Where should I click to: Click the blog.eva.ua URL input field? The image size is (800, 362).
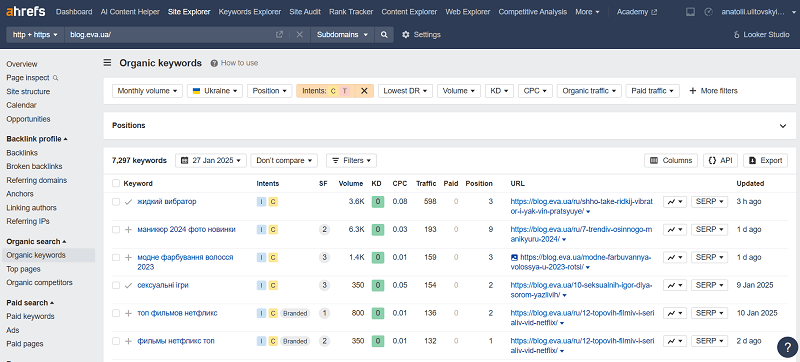[x=168, y=35]
